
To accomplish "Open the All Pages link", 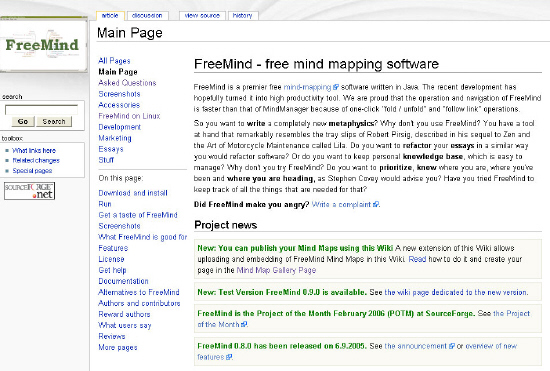I will [x=114, y=61].
